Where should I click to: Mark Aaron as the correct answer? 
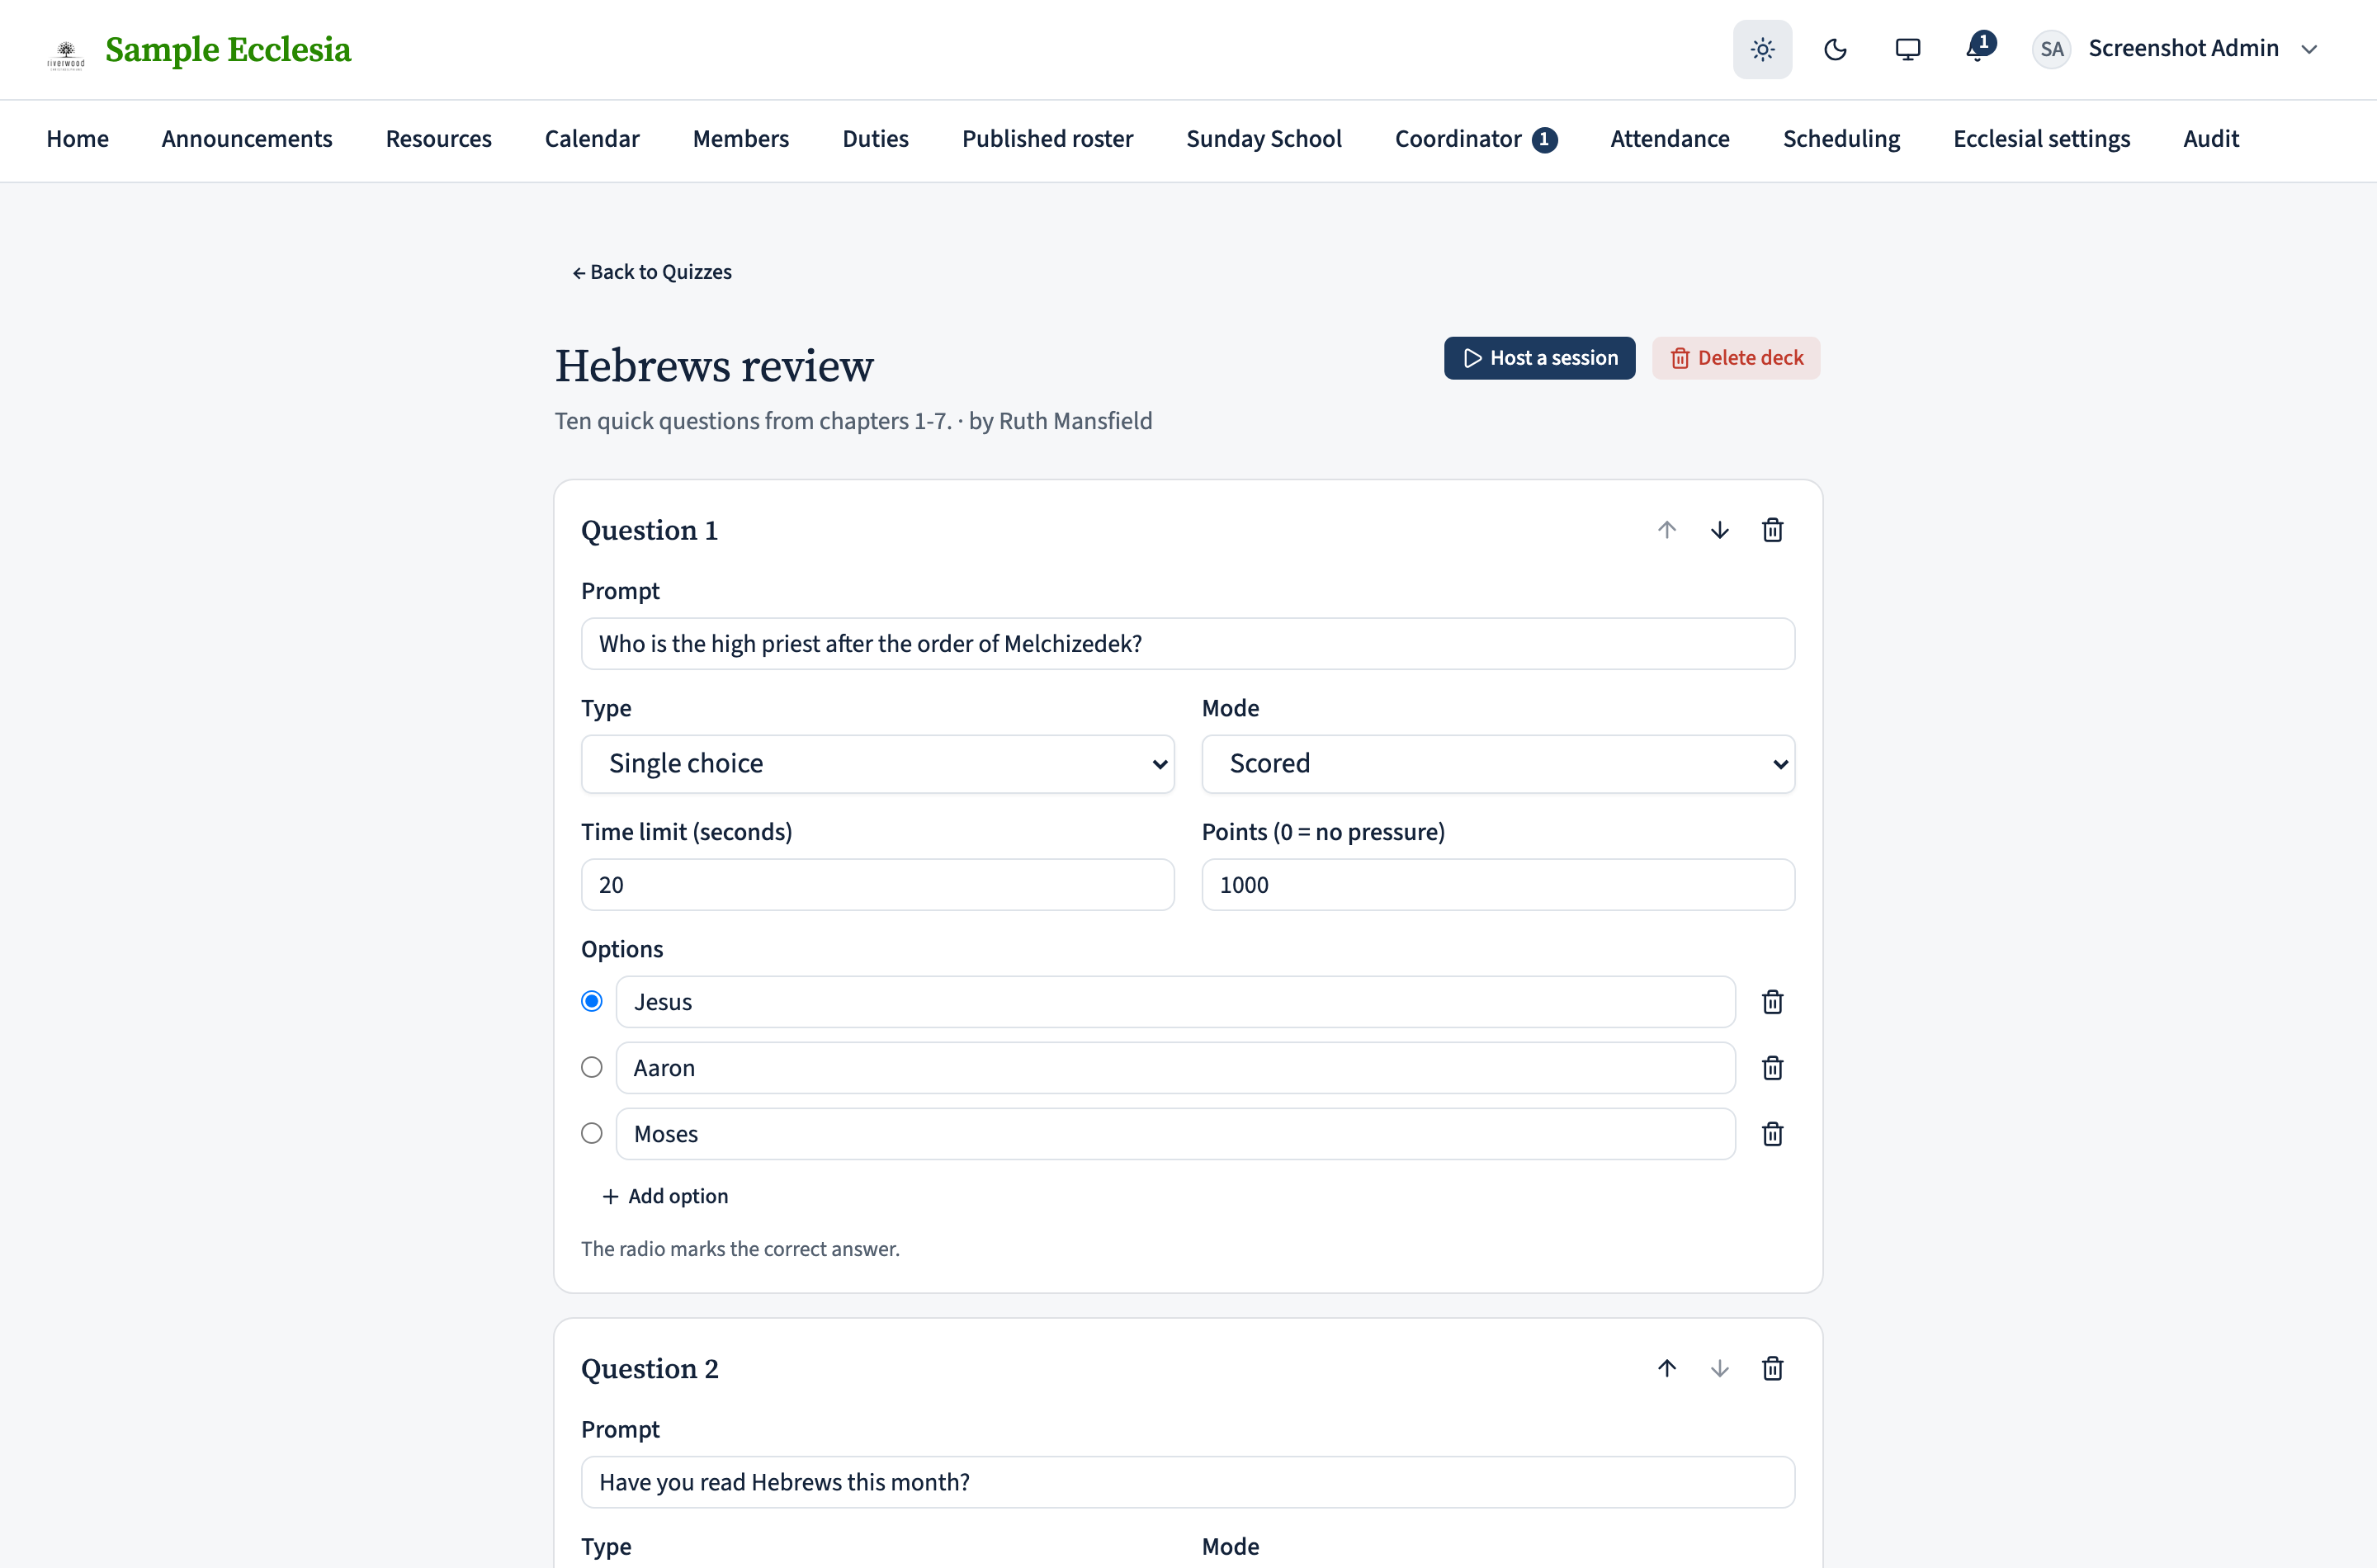point(592,1067)
